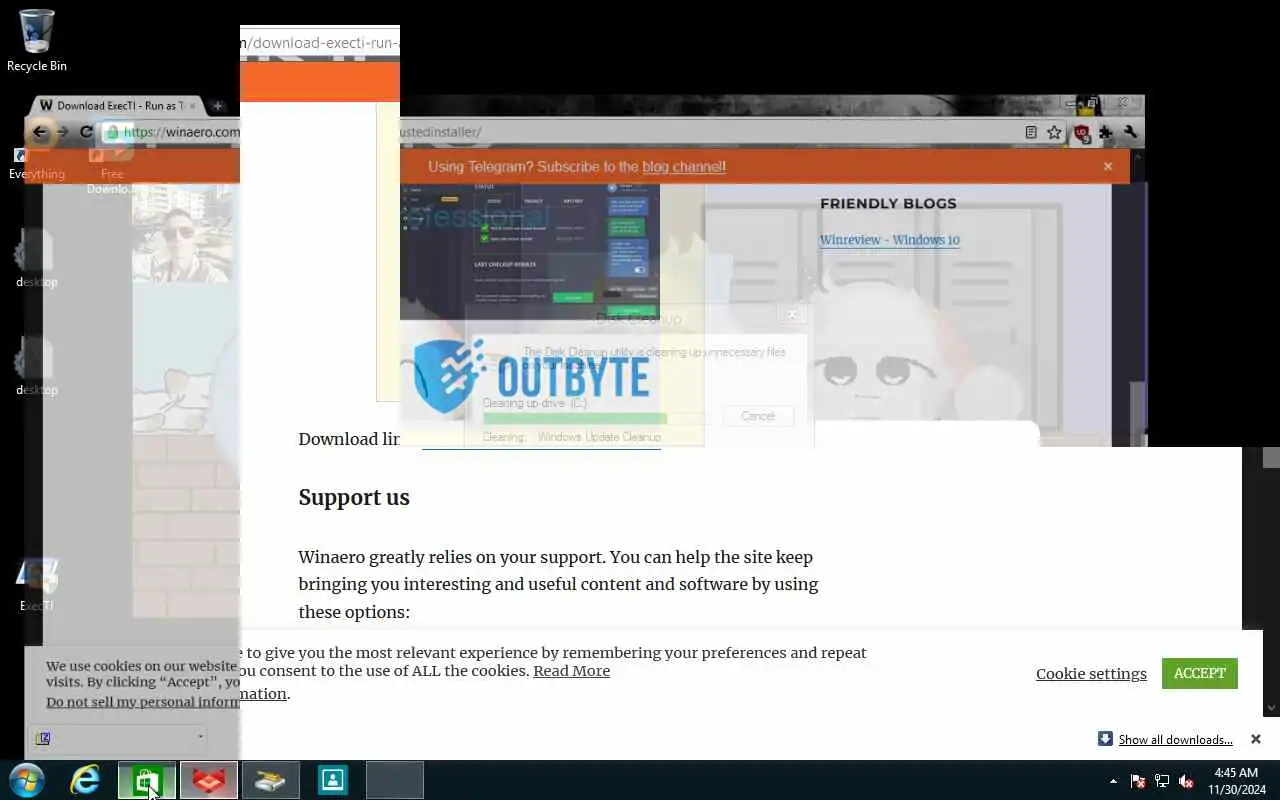
Task: Open the red taskbar application icon
Action: click(x=209, y=780)
